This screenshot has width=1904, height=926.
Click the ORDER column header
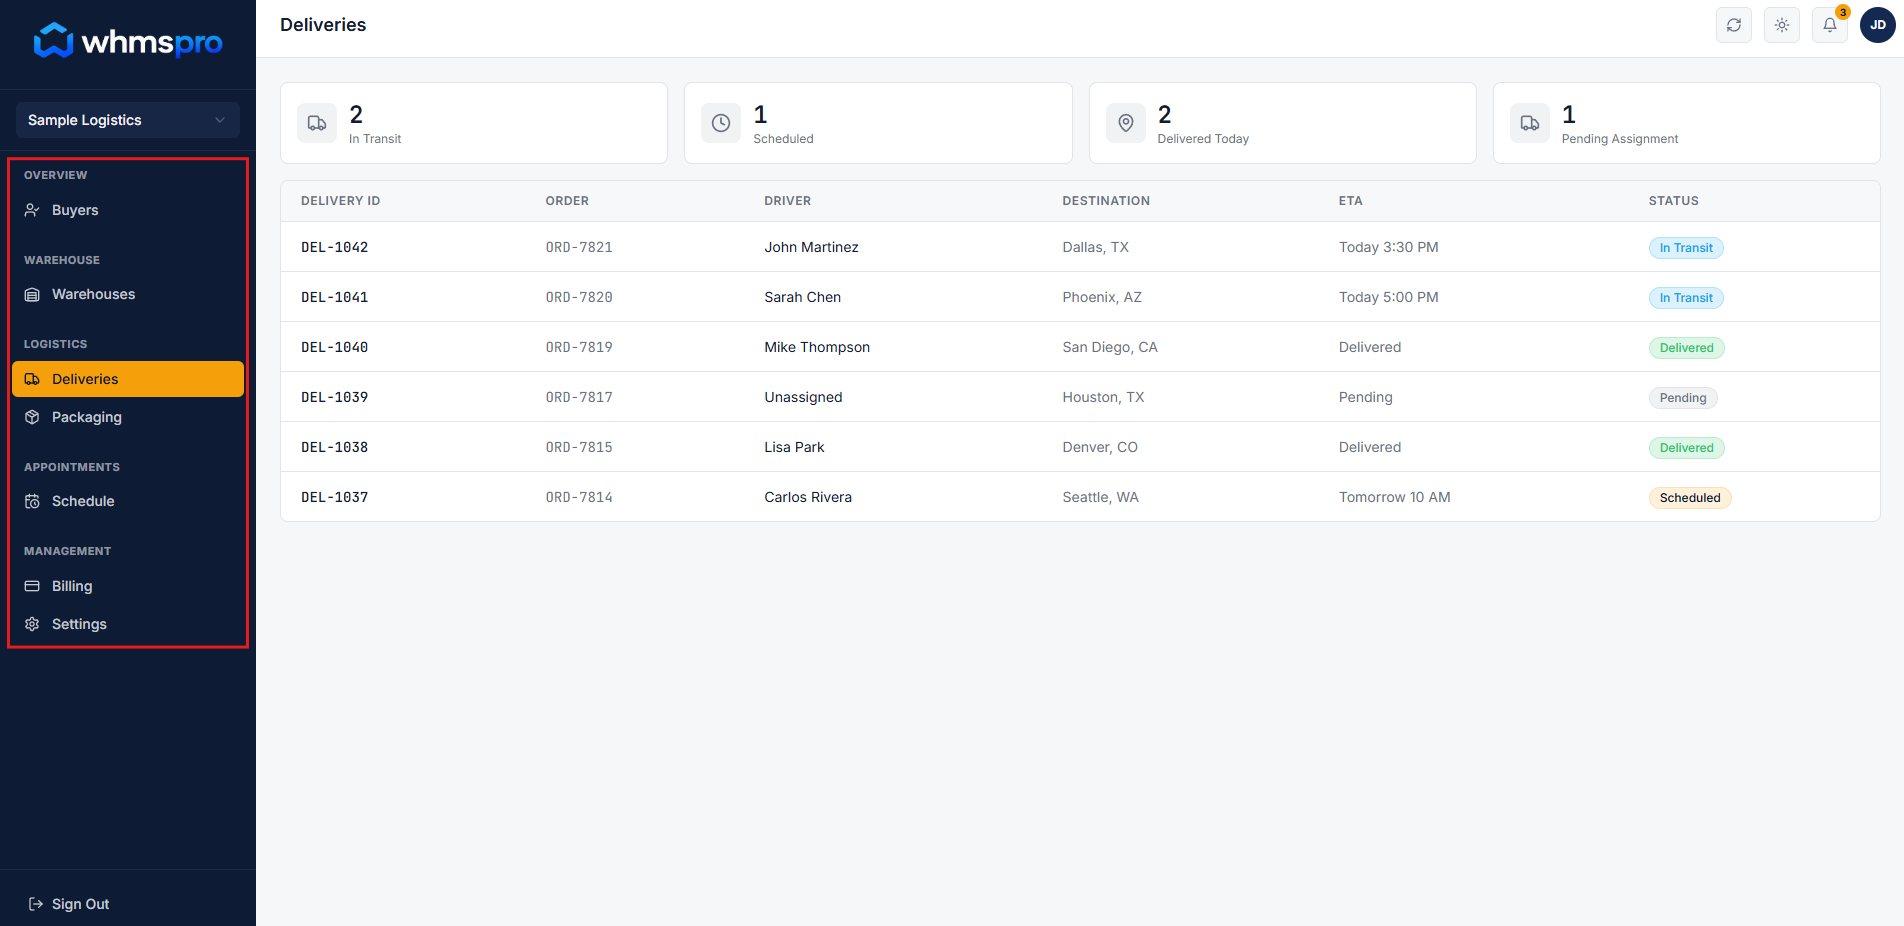(567, 201)
